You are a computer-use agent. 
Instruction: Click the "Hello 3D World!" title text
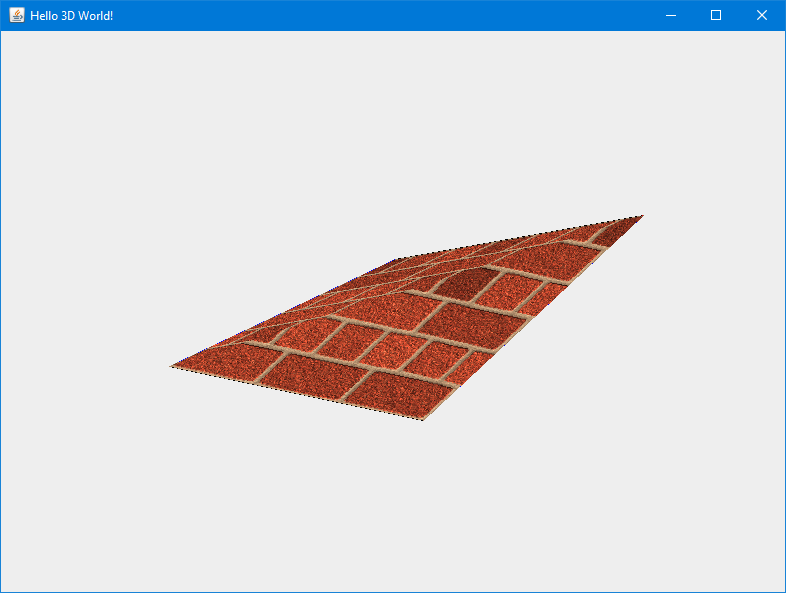(x=72, y=16)
